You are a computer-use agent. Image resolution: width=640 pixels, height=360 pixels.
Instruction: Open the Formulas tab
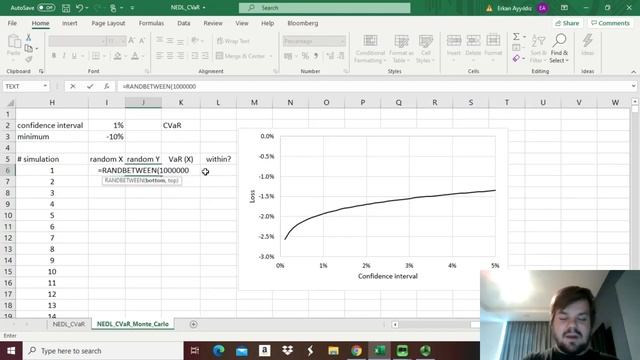coord(151,23)
